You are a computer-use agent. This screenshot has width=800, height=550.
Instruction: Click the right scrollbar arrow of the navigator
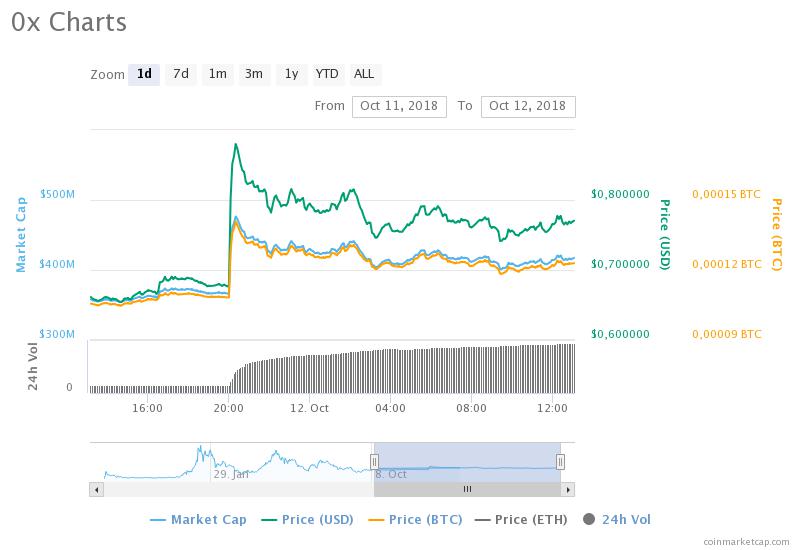(568, 489)
